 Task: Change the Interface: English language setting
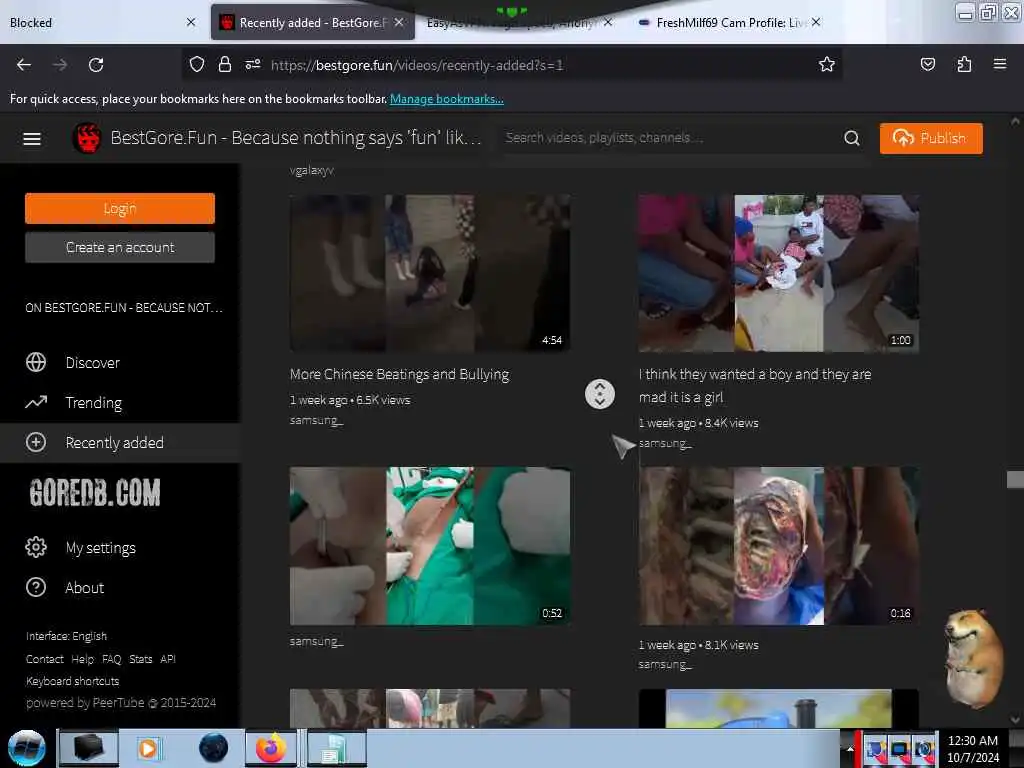click(66, 635)
